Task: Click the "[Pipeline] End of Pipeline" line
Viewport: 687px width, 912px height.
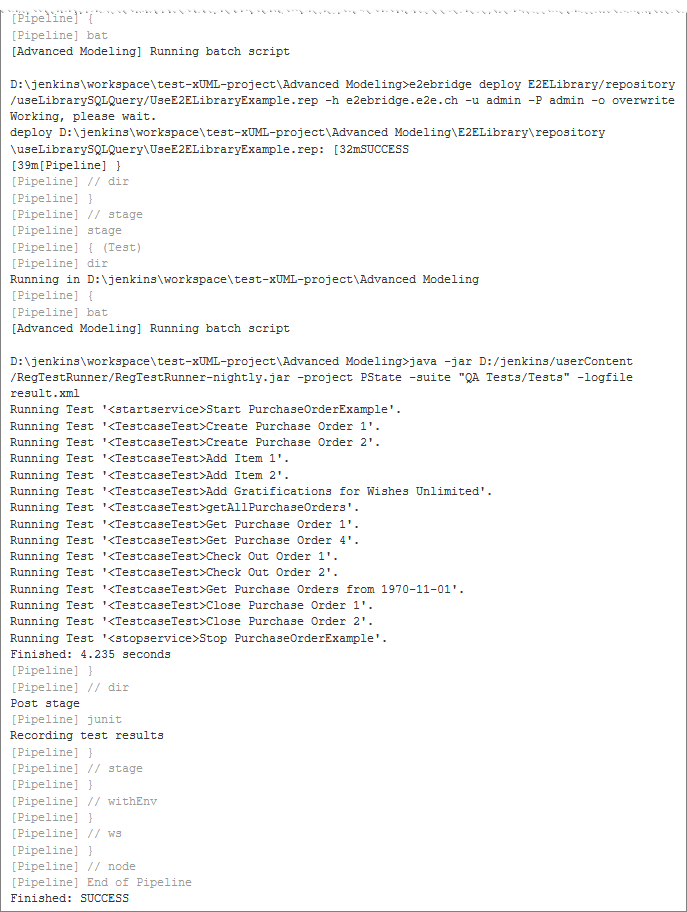Action: [x=100, y=882]
